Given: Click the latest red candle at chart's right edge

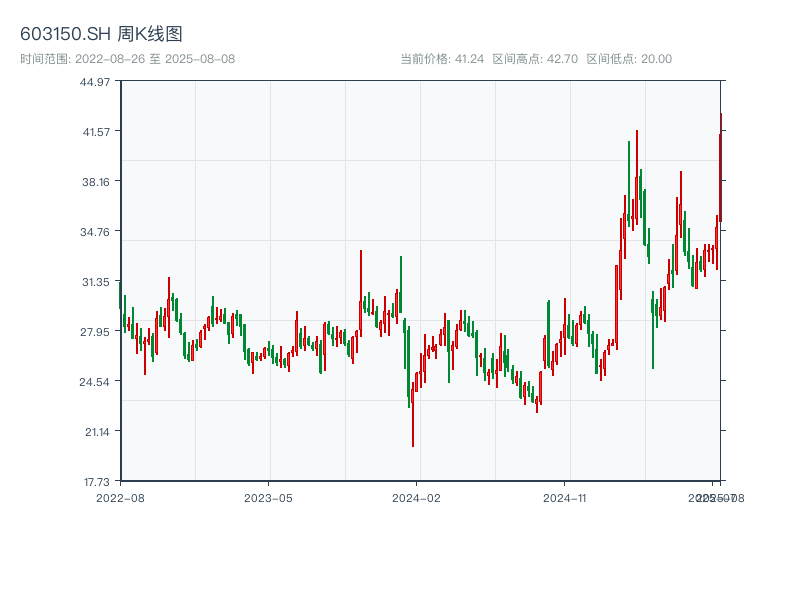Looking at the screenshot, I should (x=720, y=167).
